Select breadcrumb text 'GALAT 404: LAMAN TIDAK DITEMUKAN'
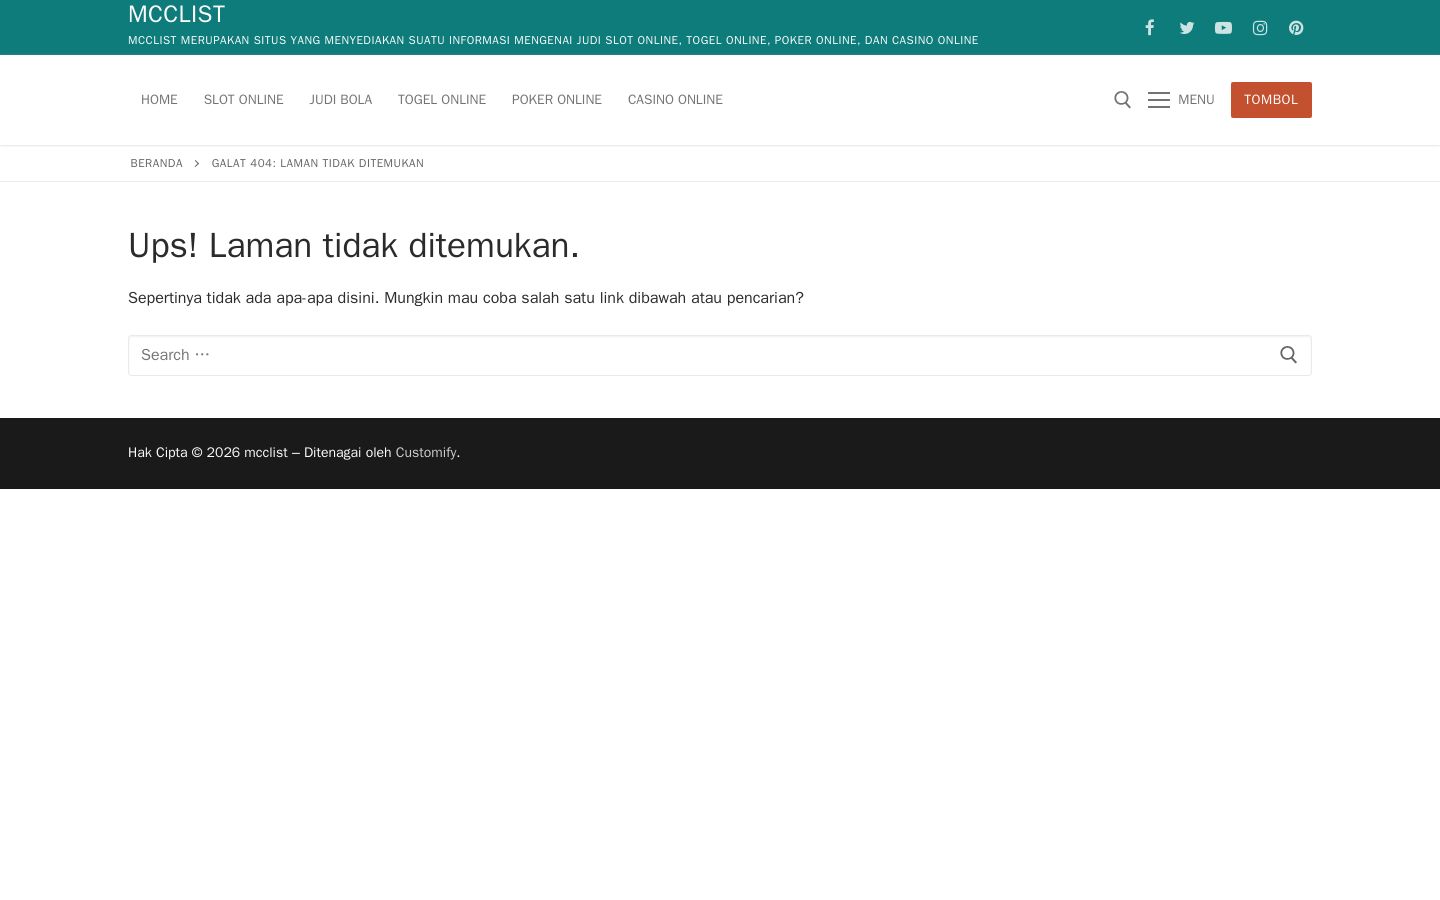This screenshot has height=900, width=1440. [317, 163]
